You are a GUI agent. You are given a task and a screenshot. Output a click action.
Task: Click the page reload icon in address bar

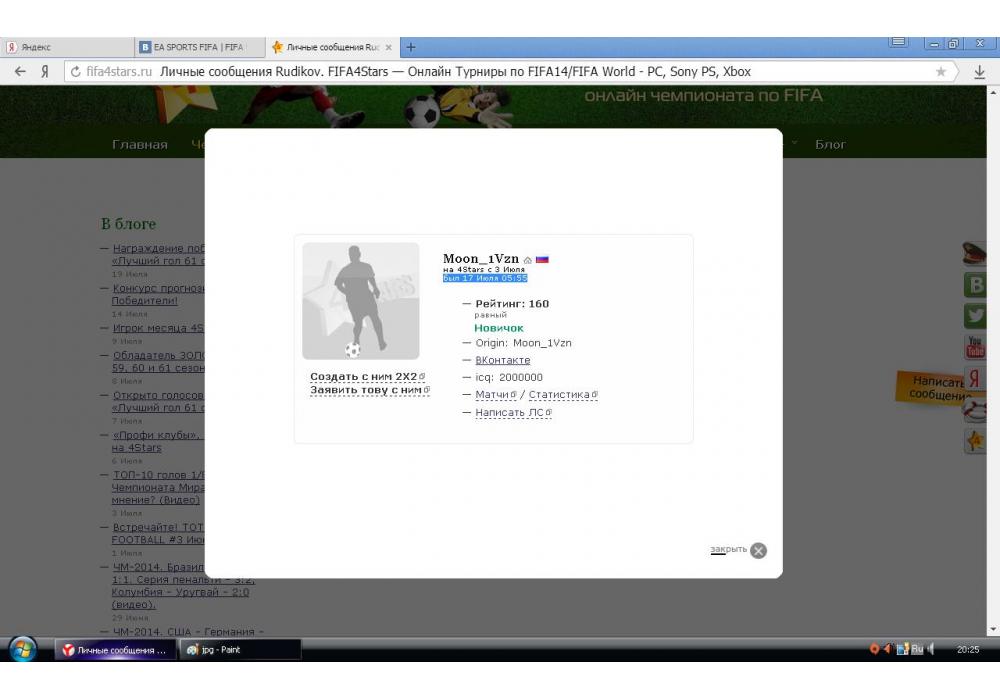pos(75,72)
